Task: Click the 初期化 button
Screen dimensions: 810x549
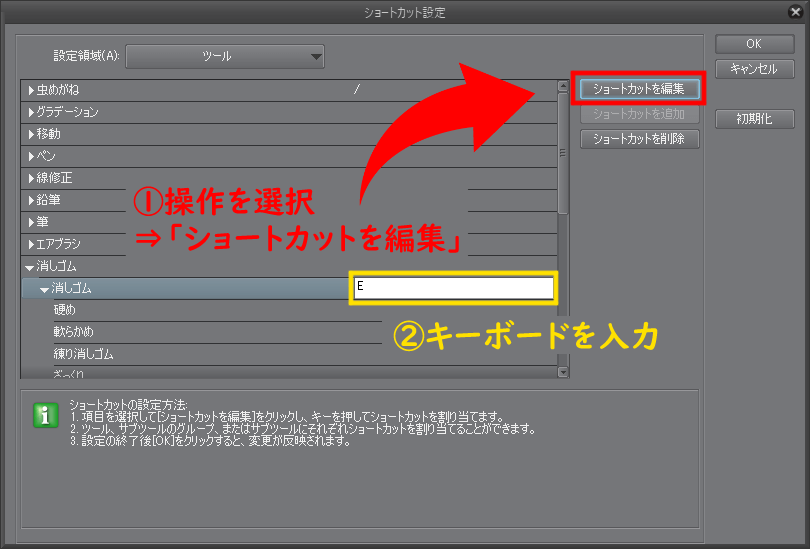Action: point(754,119)
